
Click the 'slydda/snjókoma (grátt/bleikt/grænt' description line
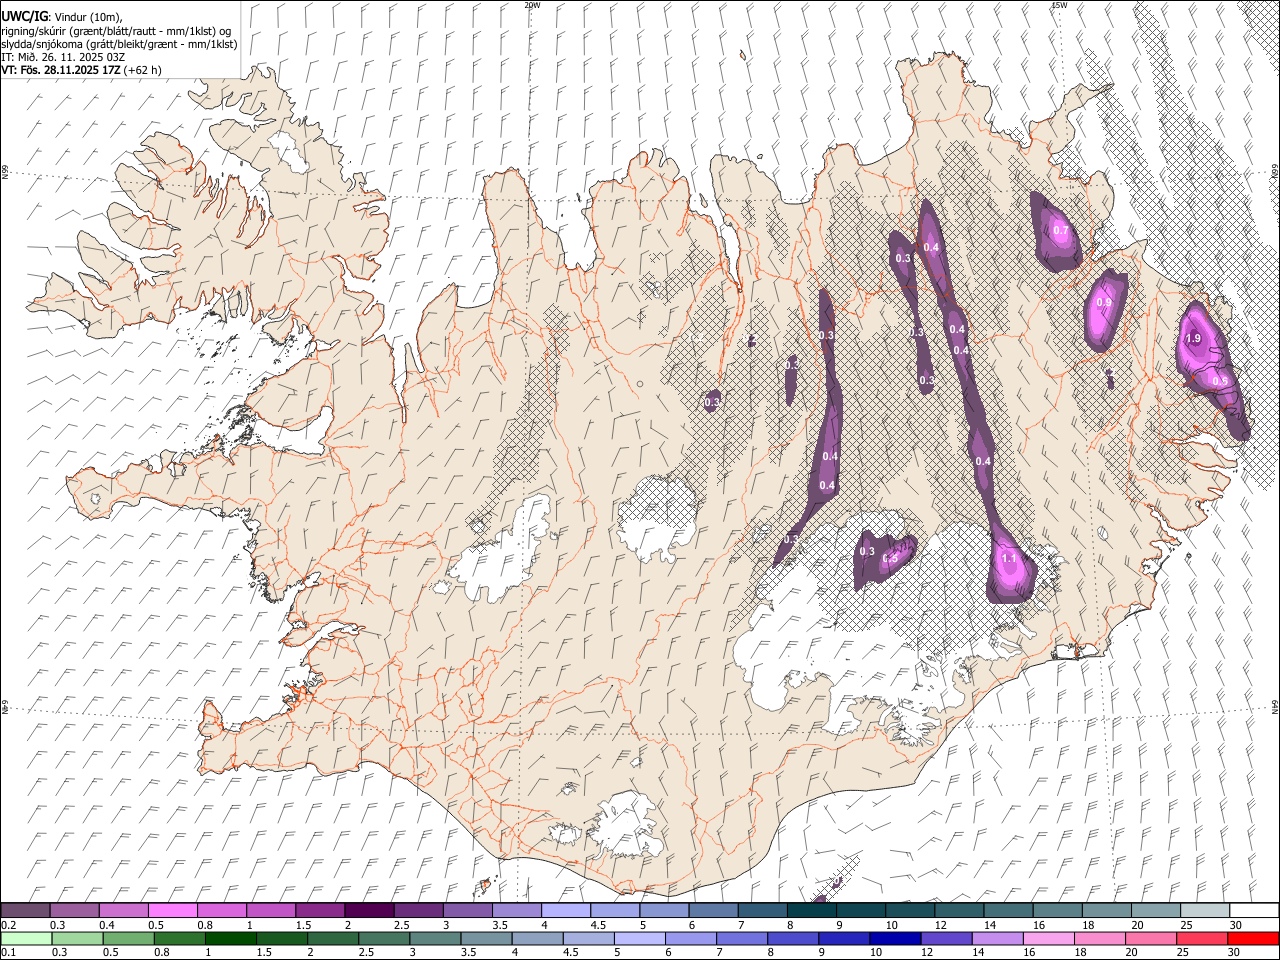coord(119,44)
